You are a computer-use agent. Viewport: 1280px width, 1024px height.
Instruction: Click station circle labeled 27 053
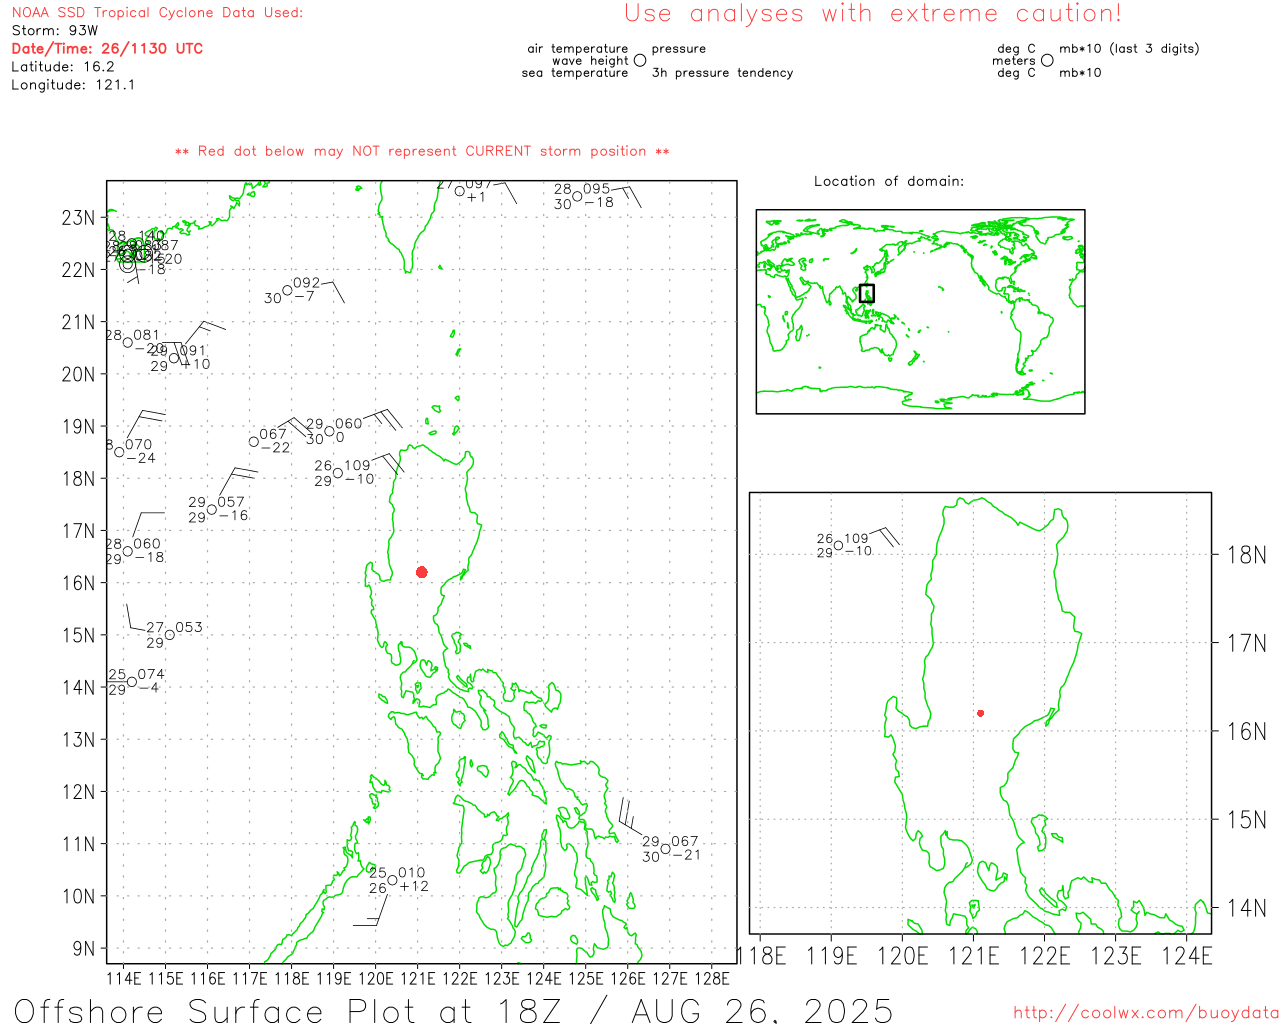click(x=170, y=635)
